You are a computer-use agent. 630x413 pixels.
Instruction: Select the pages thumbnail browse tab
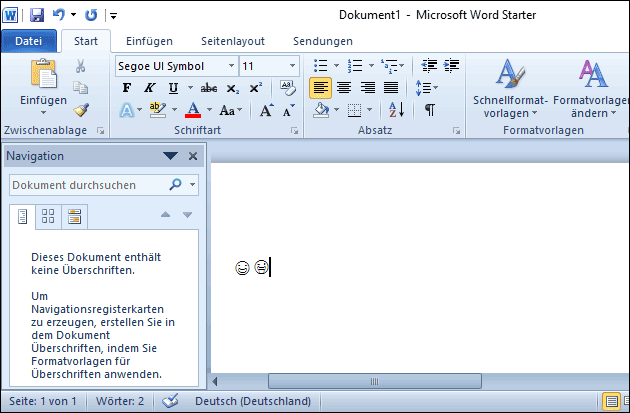coord(48,216)
